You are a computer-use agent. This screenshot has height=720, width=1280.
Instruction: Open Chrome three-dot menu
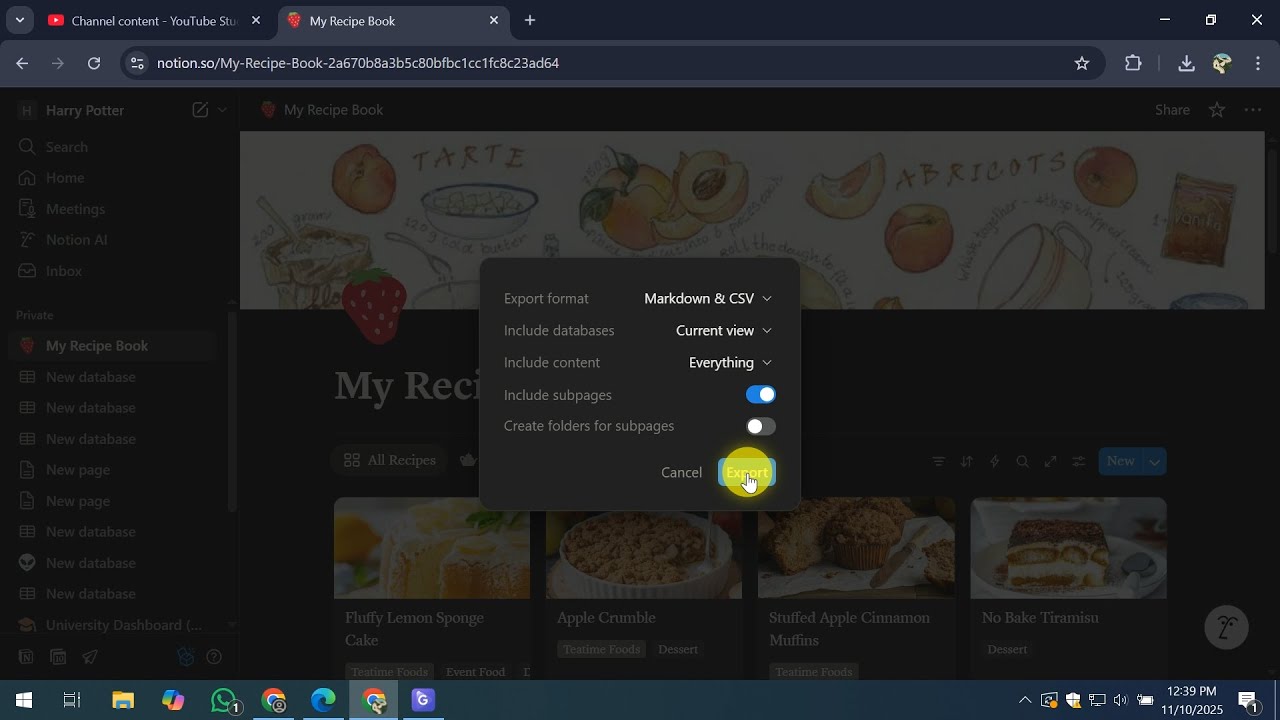(x=1258, y=63)
